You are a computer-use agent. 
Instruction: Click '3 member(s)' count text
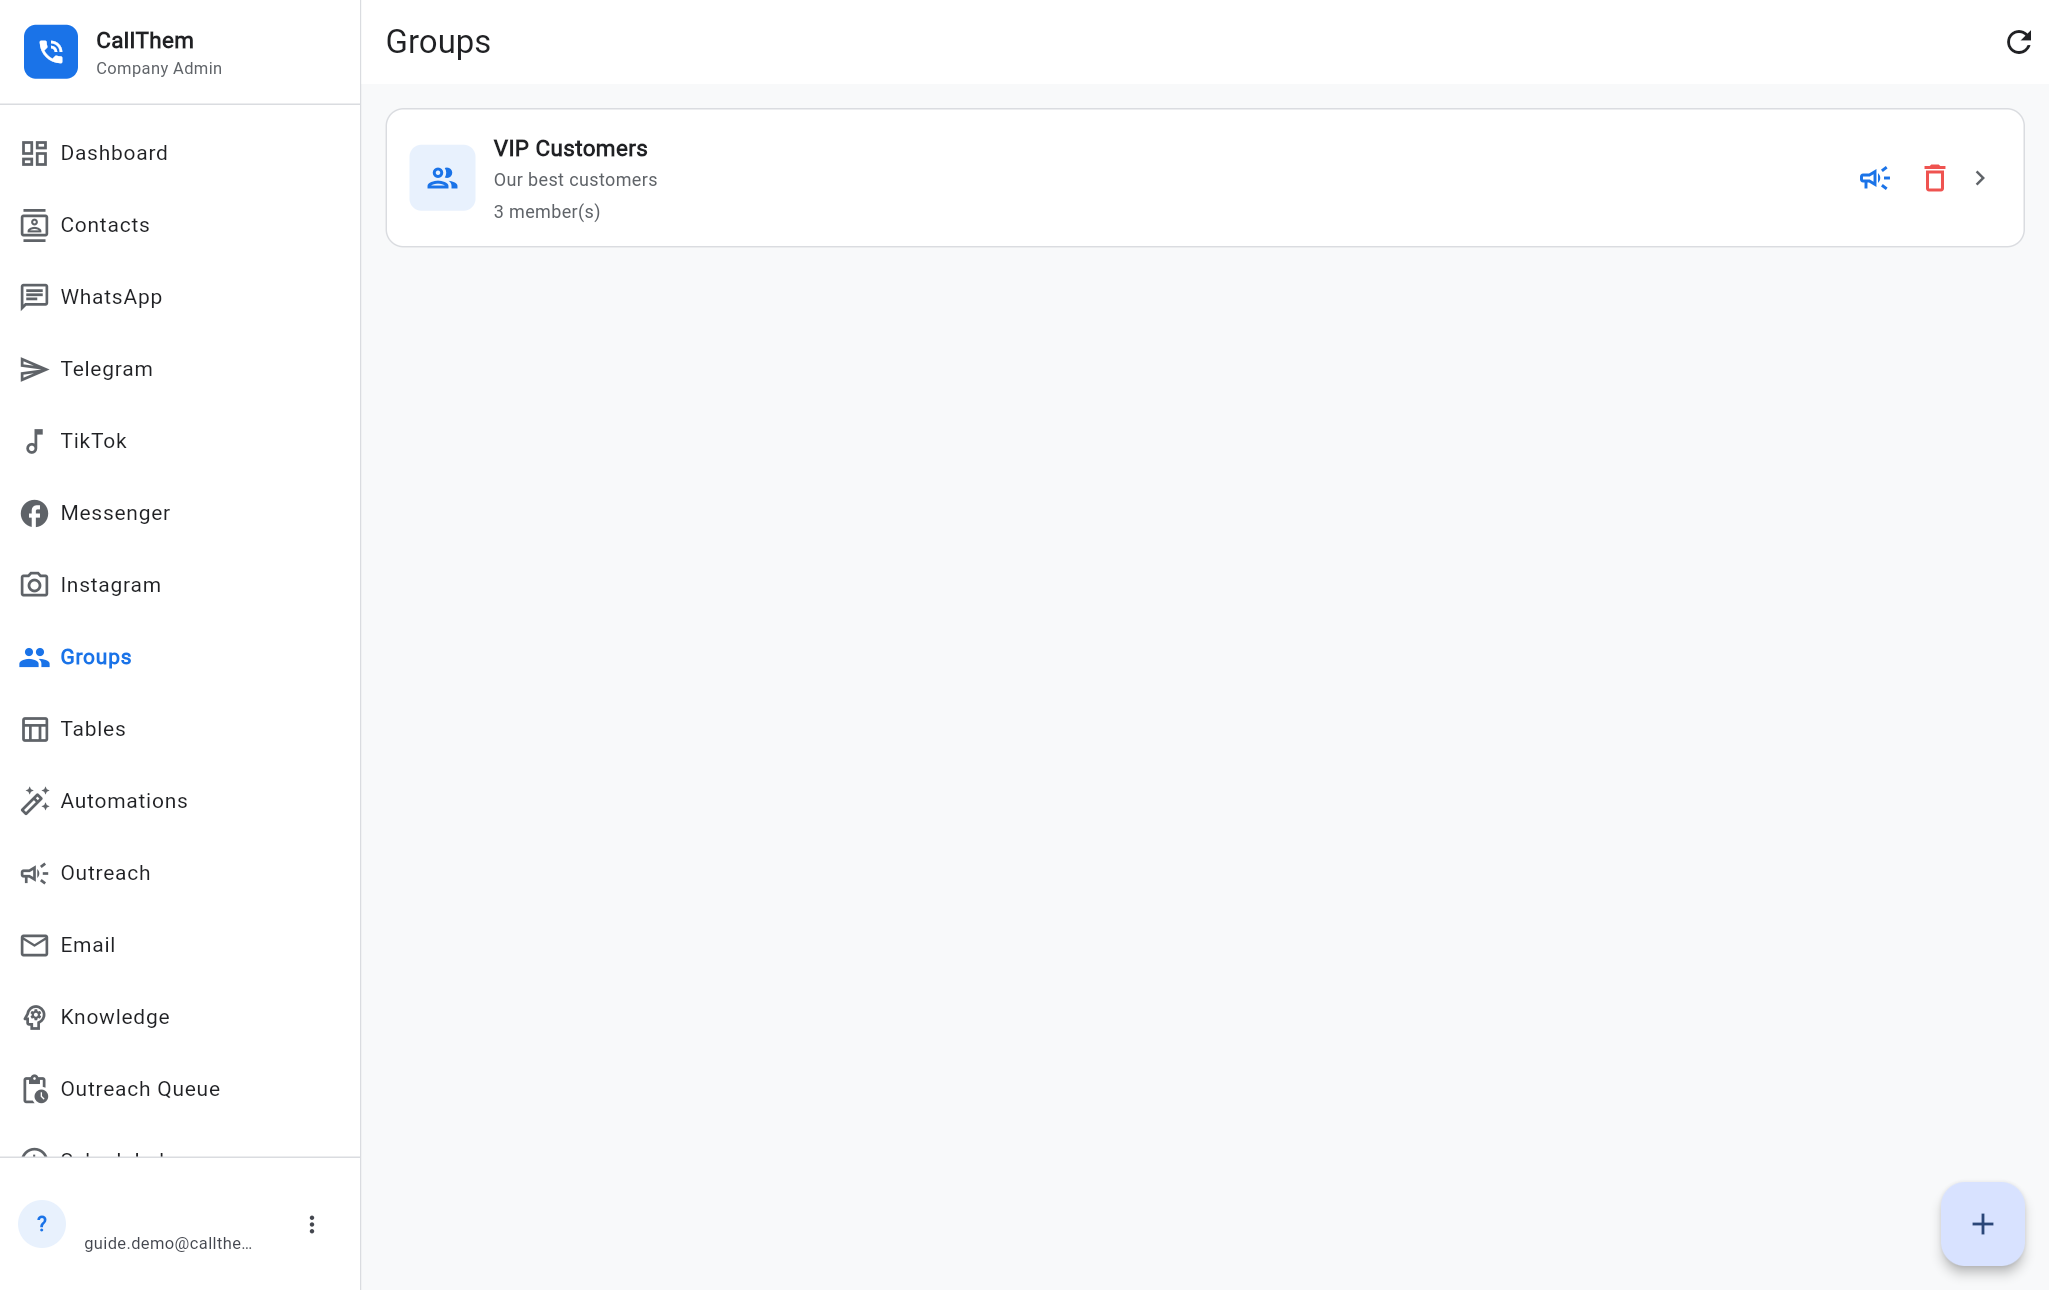(547, 212)
